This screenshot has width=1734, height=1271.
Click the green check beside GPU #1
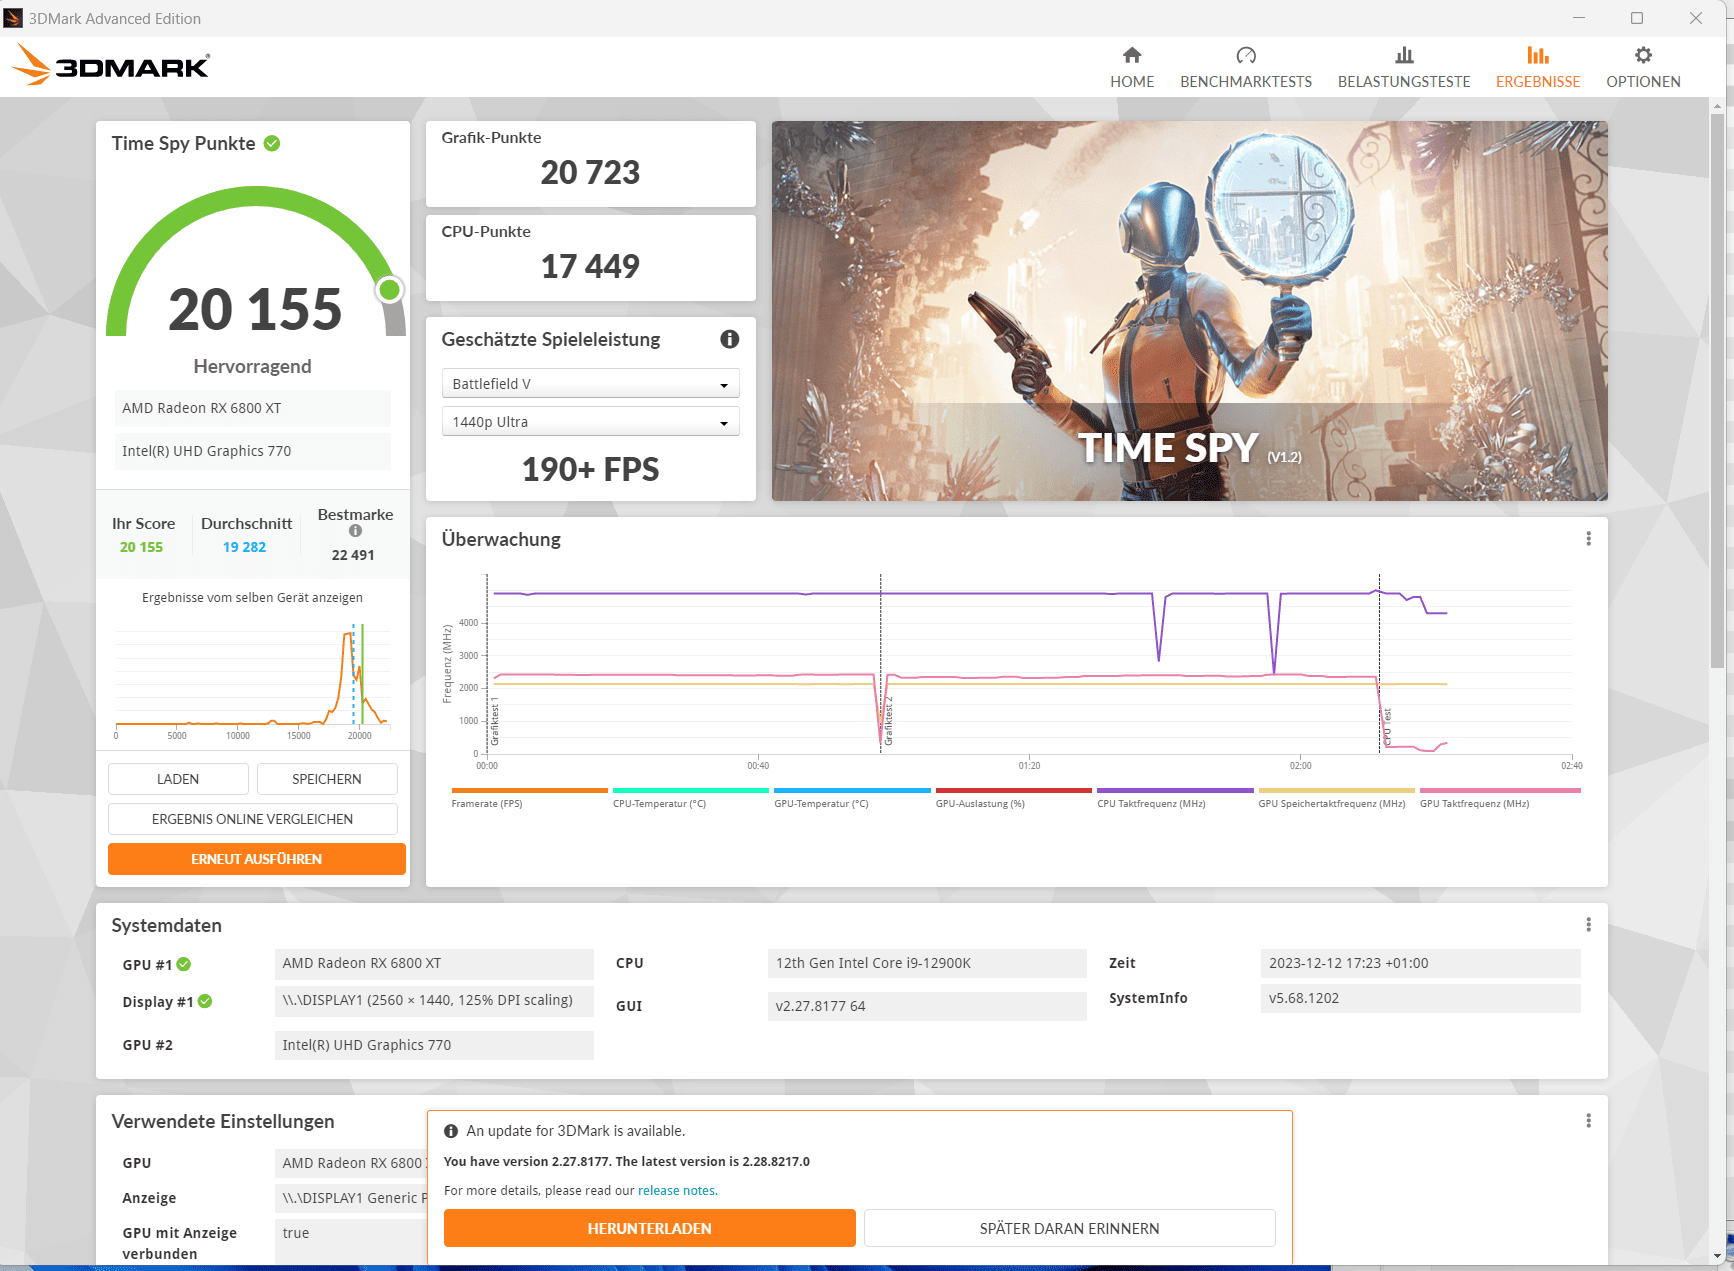click(184, 964)
